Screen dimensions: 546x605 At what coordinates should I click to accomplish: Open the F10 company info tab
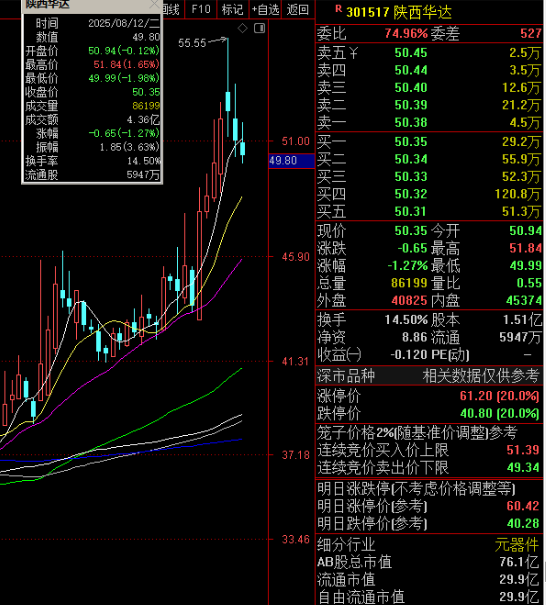coord(201,9)
